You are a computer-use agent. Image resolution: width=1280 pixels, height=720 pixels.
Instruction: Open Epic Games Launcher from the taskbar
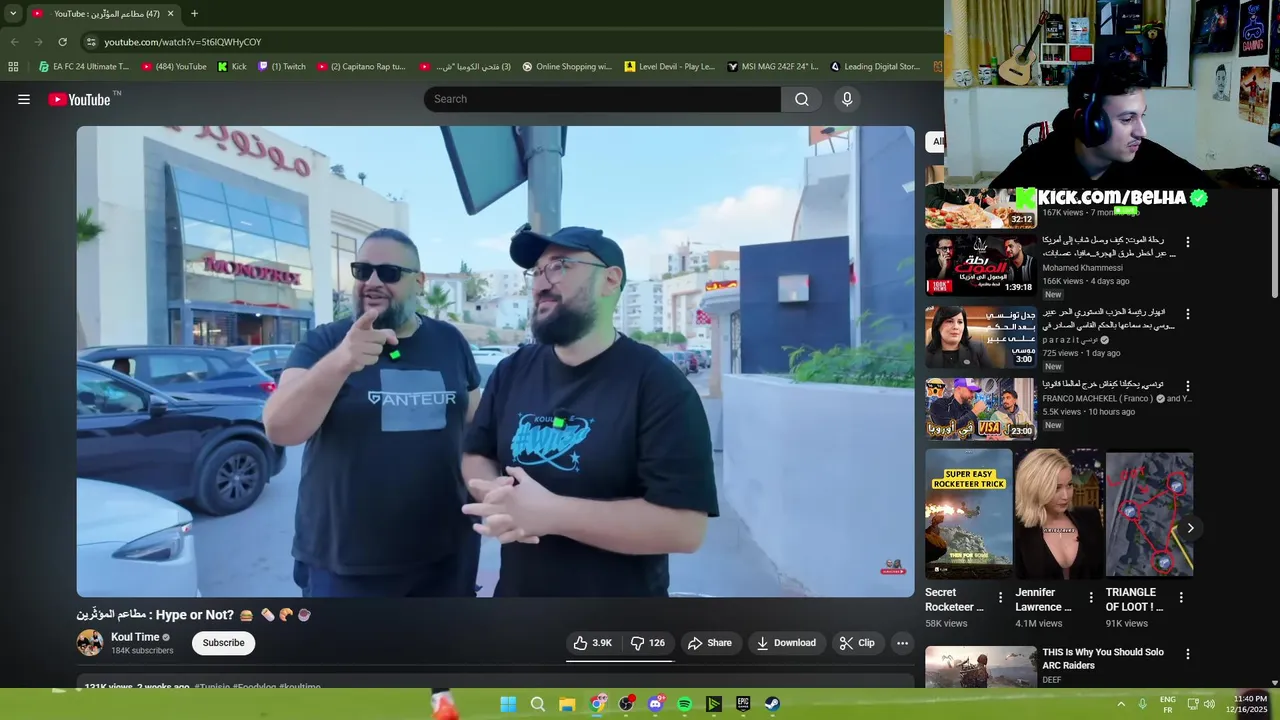(x=743, y=704)
